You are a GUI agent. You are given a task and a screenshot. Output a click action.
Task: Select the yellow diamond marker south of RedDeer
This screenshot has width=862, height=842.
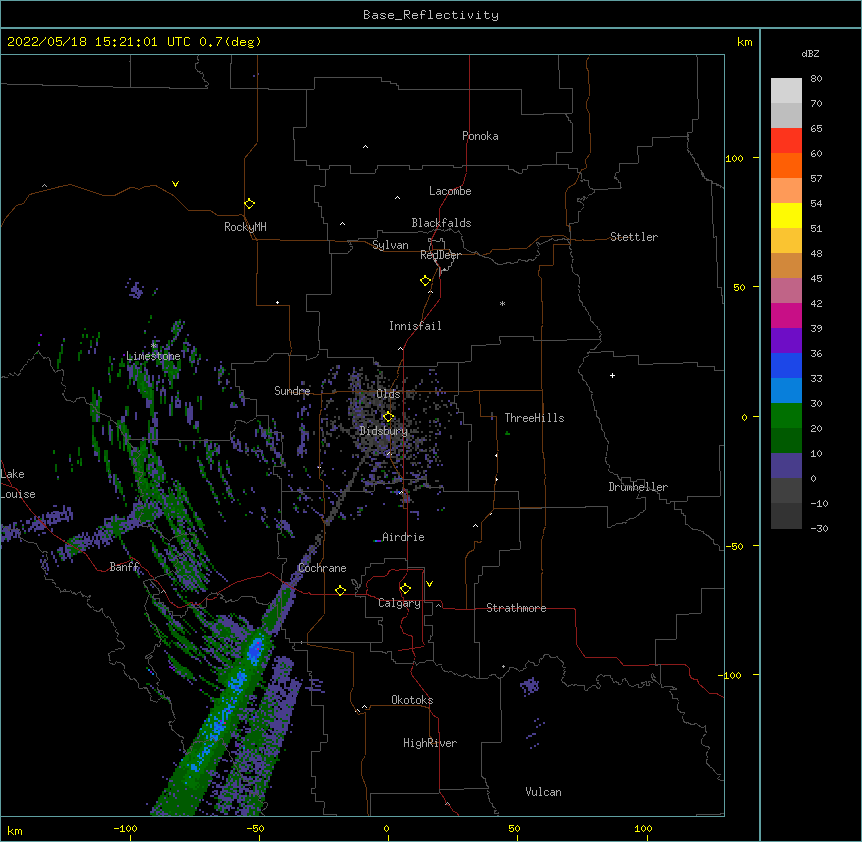tap(426, 281)
